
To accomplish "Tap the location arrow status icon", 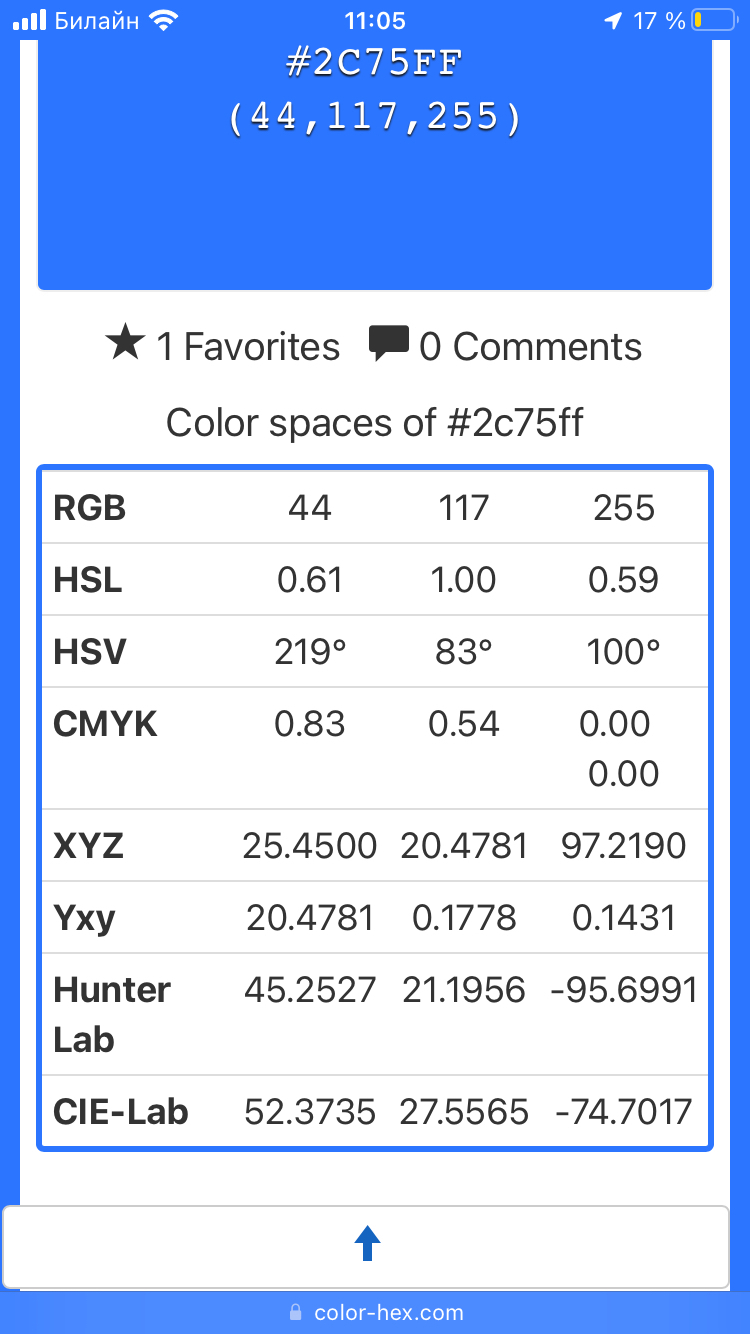I will pos(613,20).
